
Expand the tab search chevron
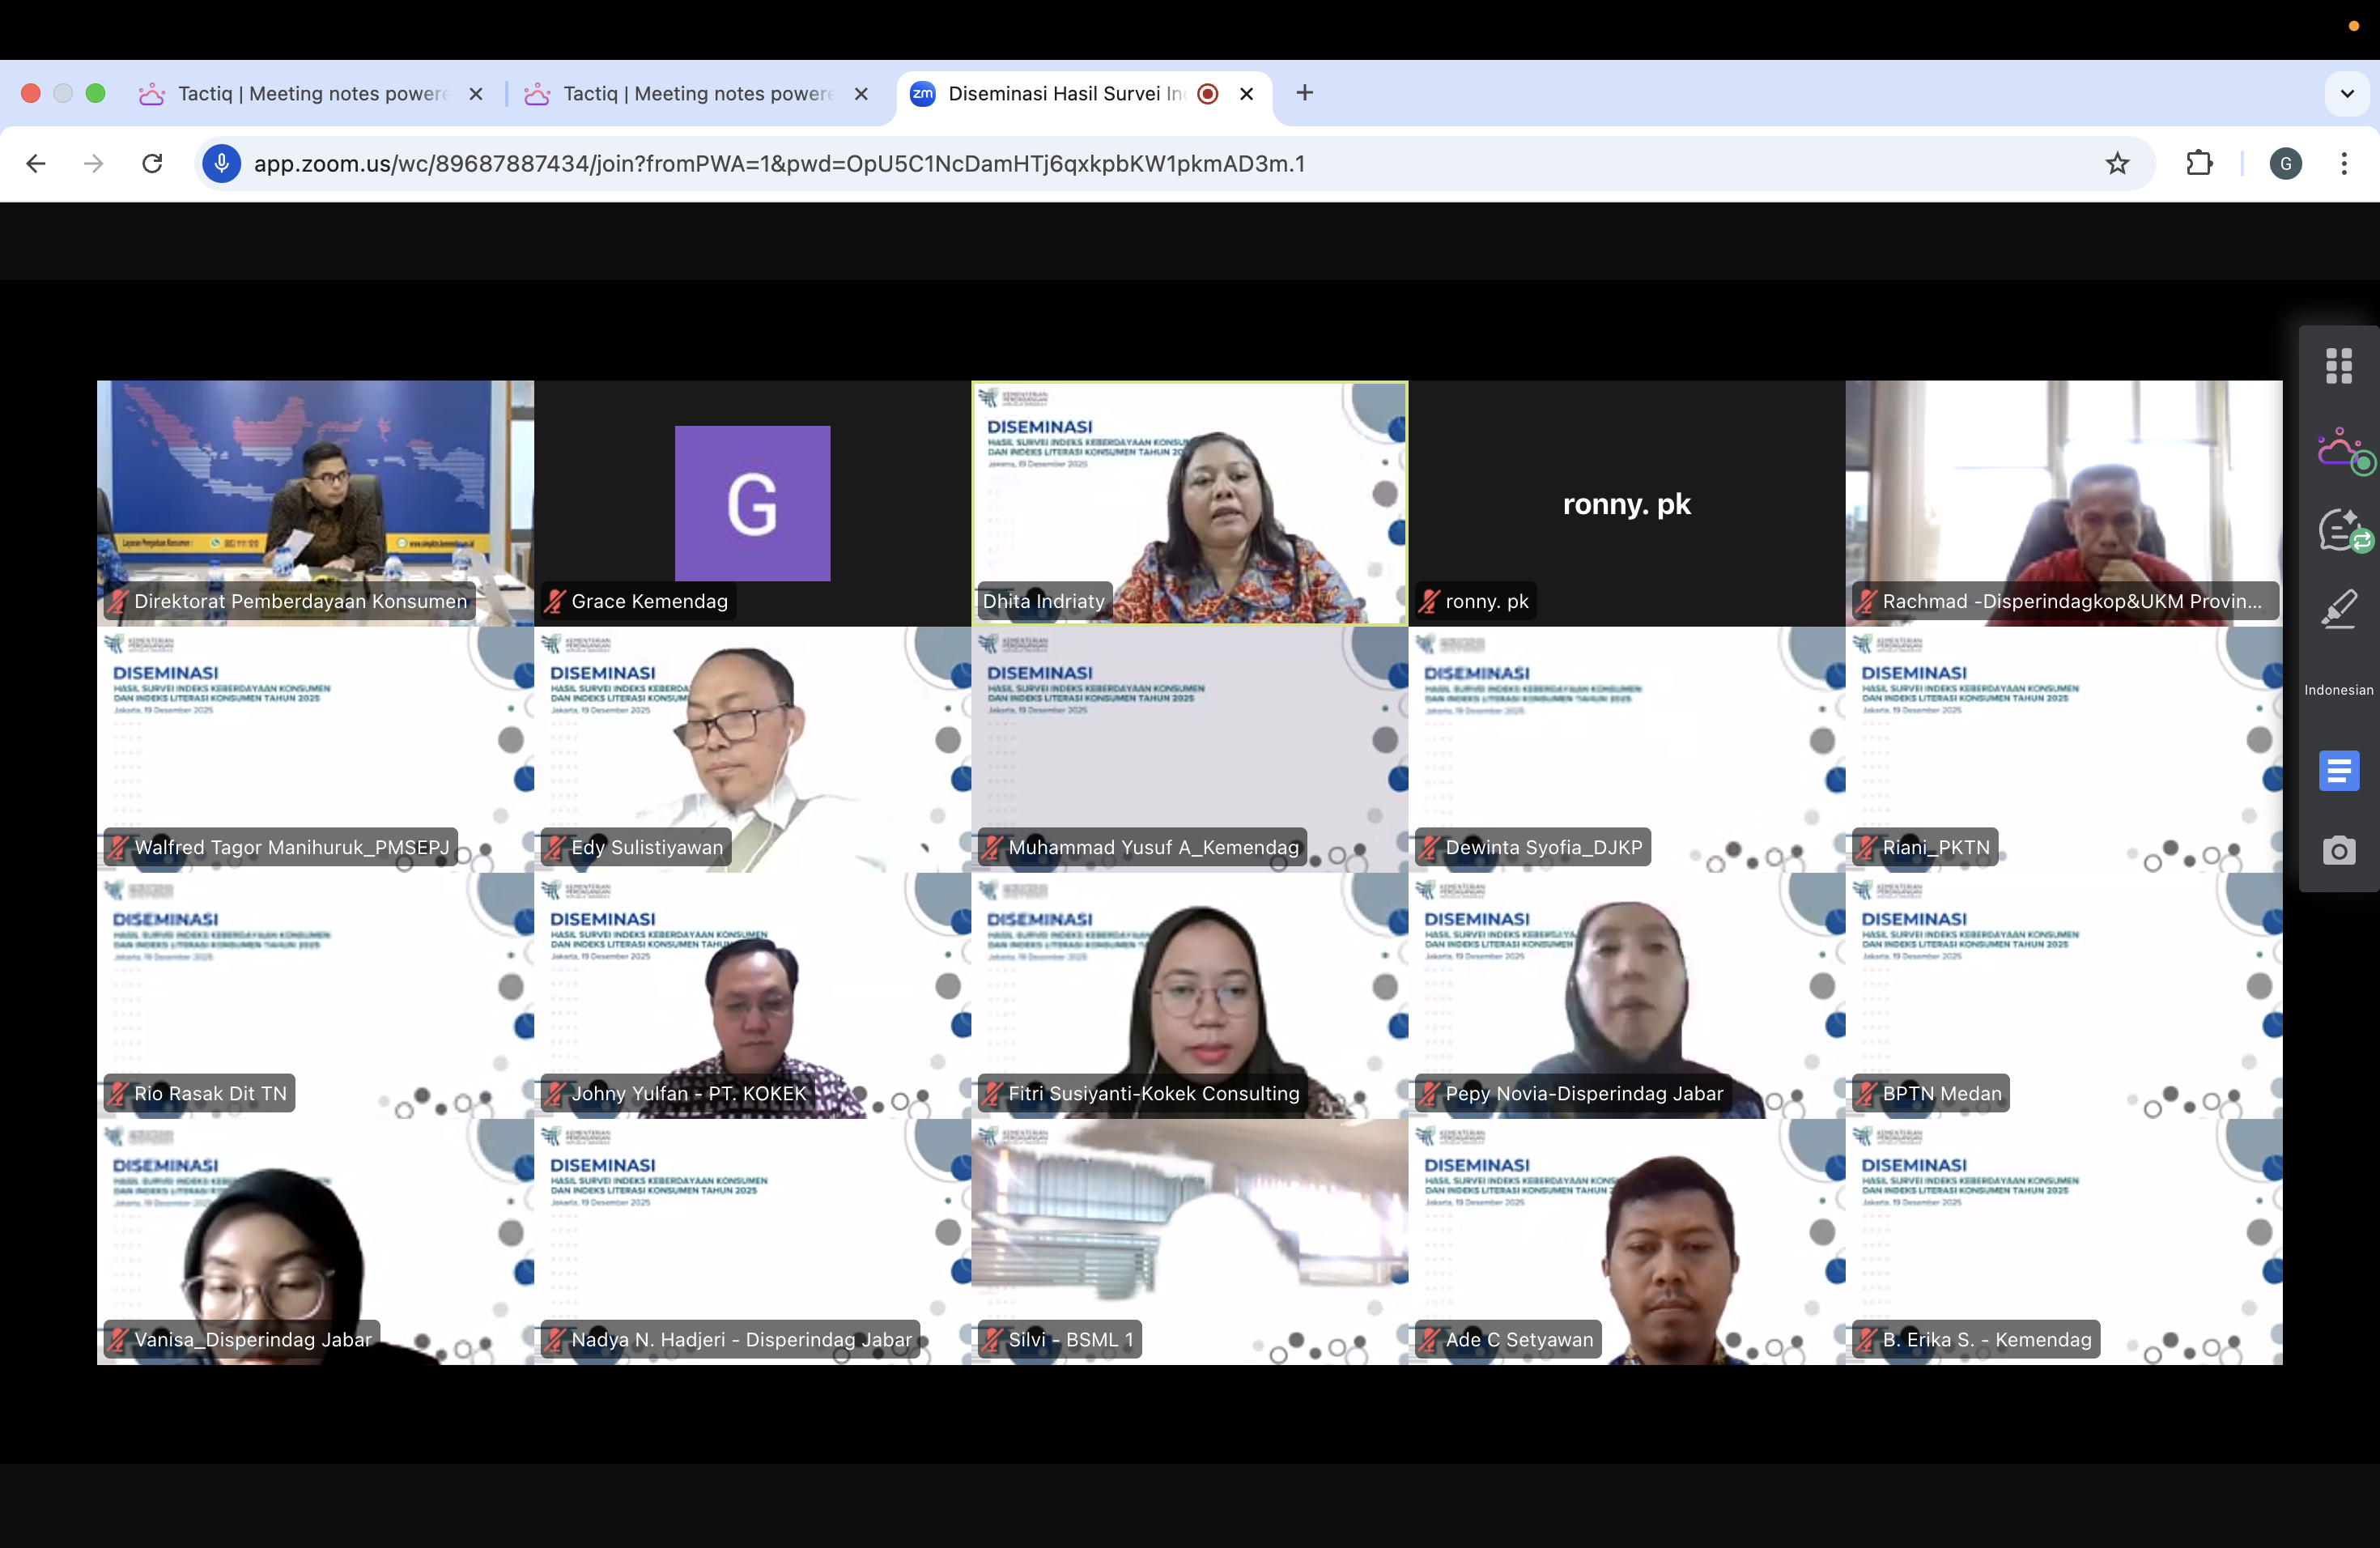point(2347,94)
